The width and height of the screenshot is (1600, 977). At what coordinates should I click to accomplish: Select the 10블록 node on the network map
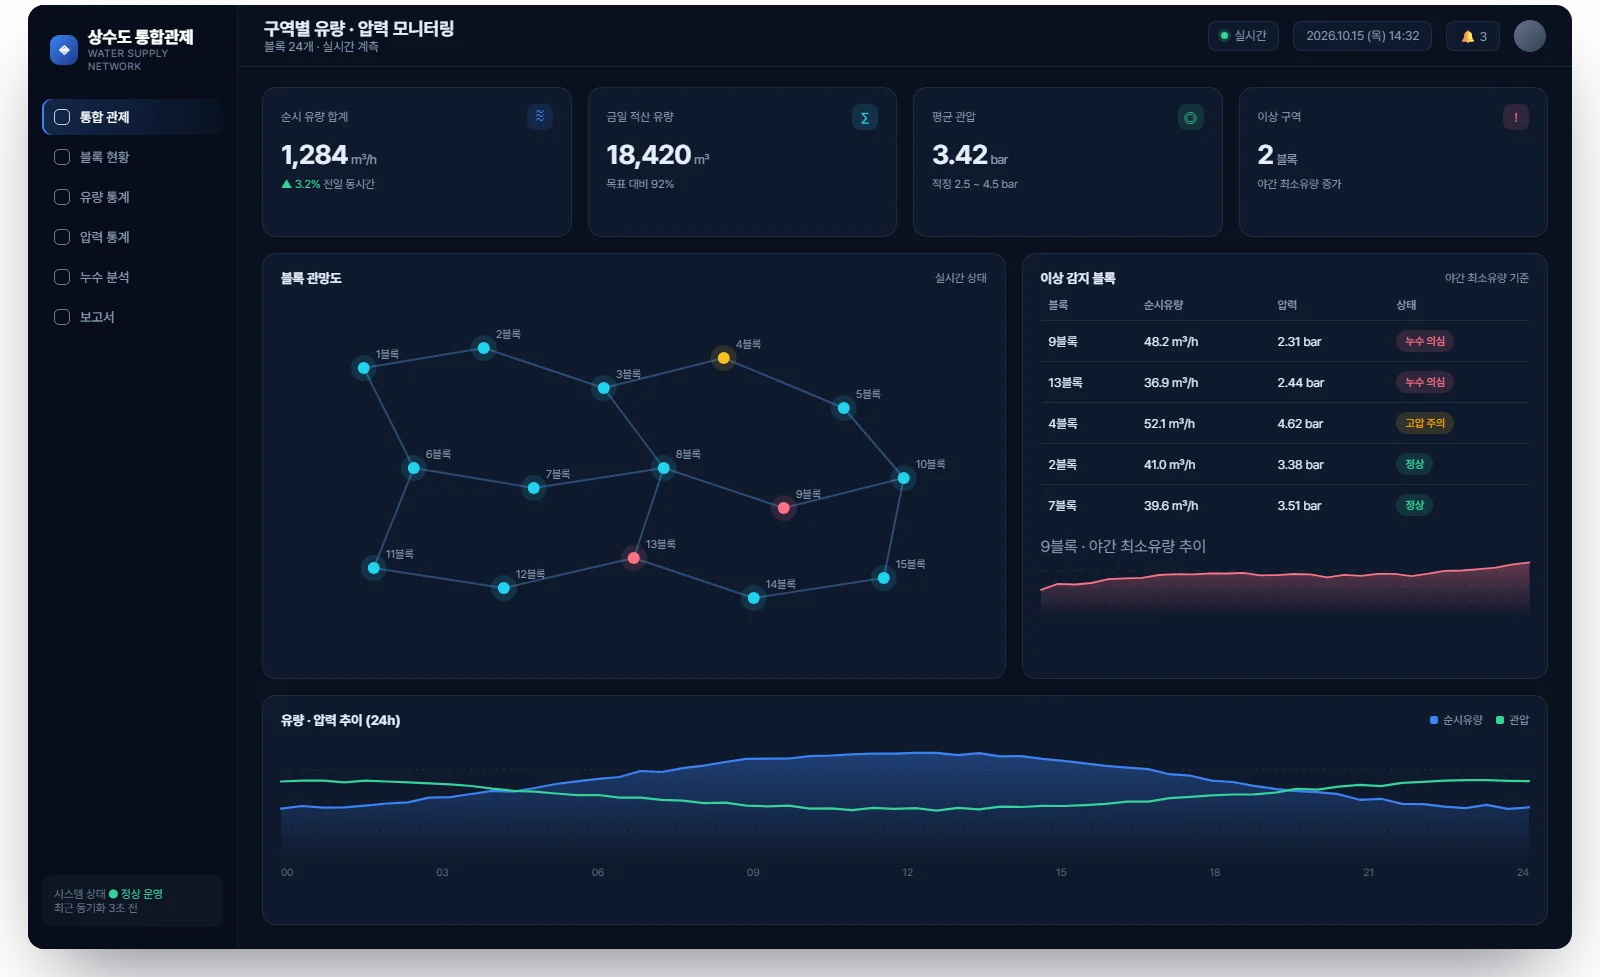coord(903,478)
